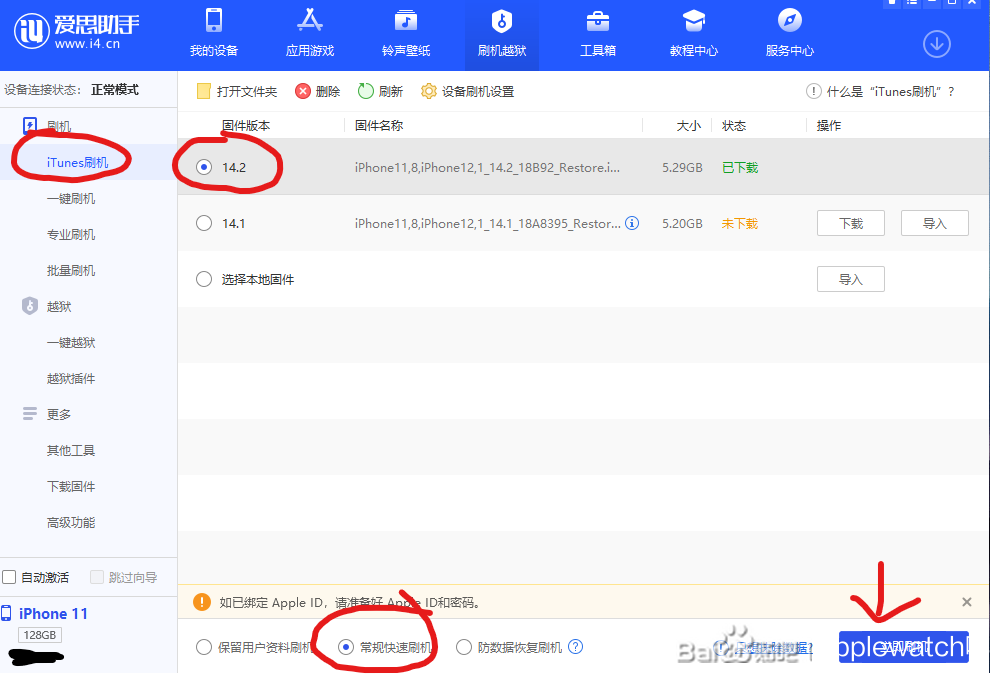Open iTunes刷机 in sidebar
The height and width of the screenshot is (674, 990).
click(77, 163)
